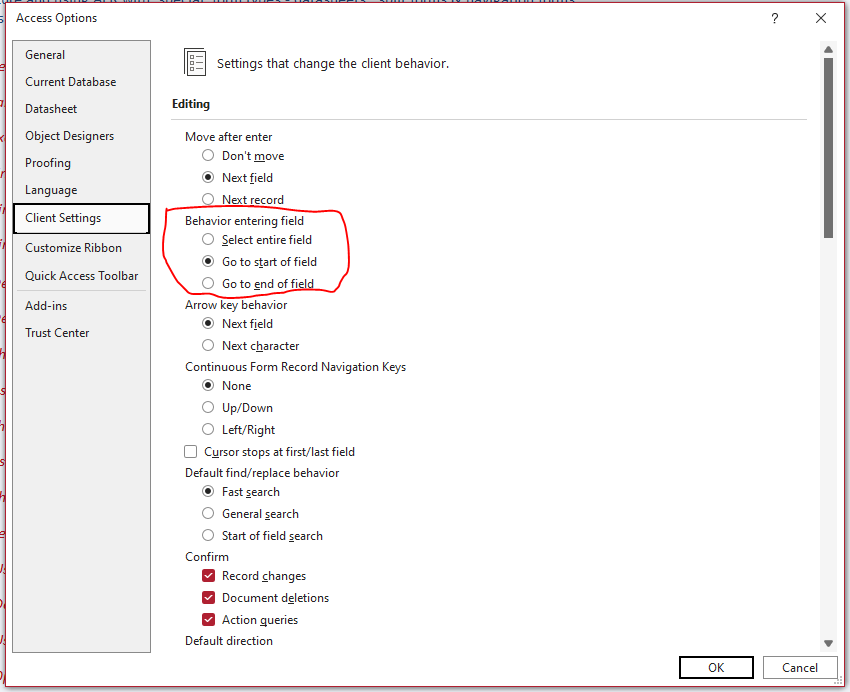
Task: Switch to Current Database settings
Action: click(x=70, y=82)
